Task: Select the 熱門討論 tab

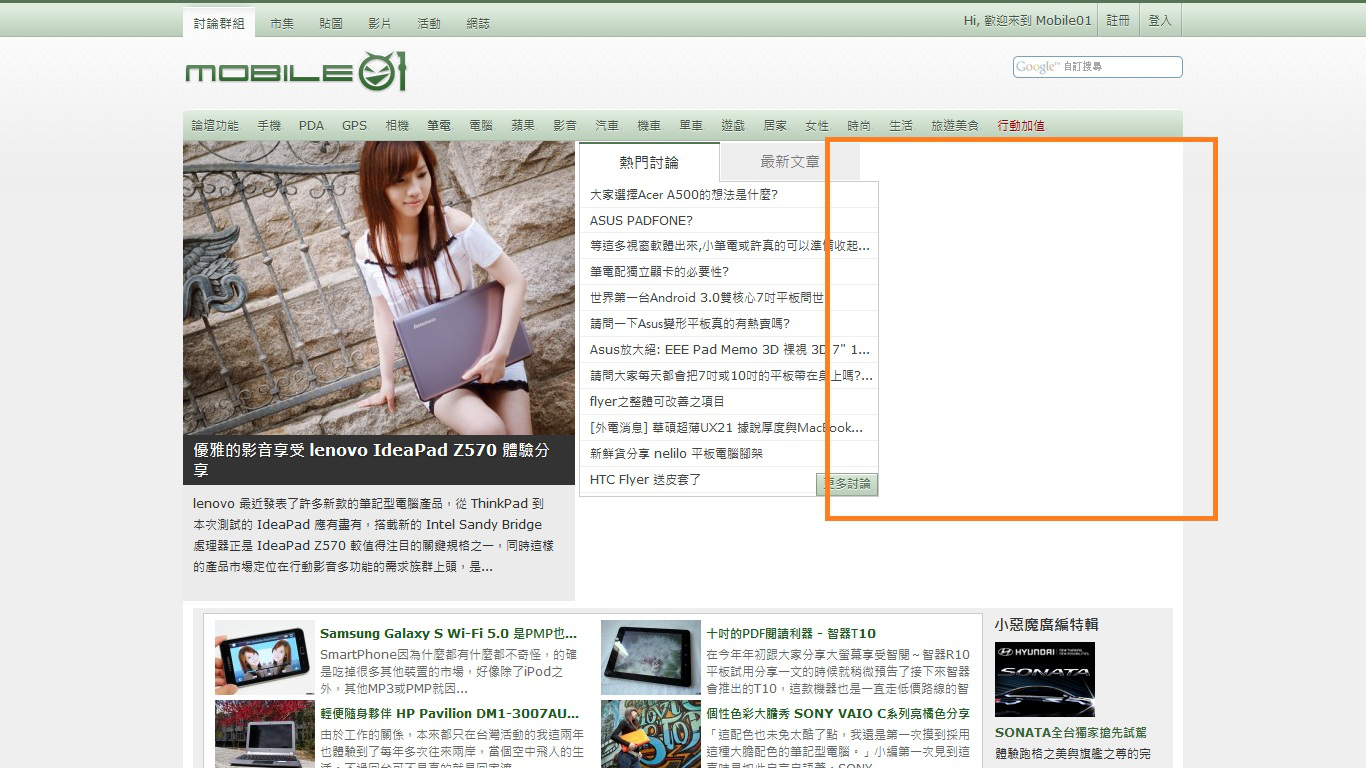Action: (x=649, y=162)
